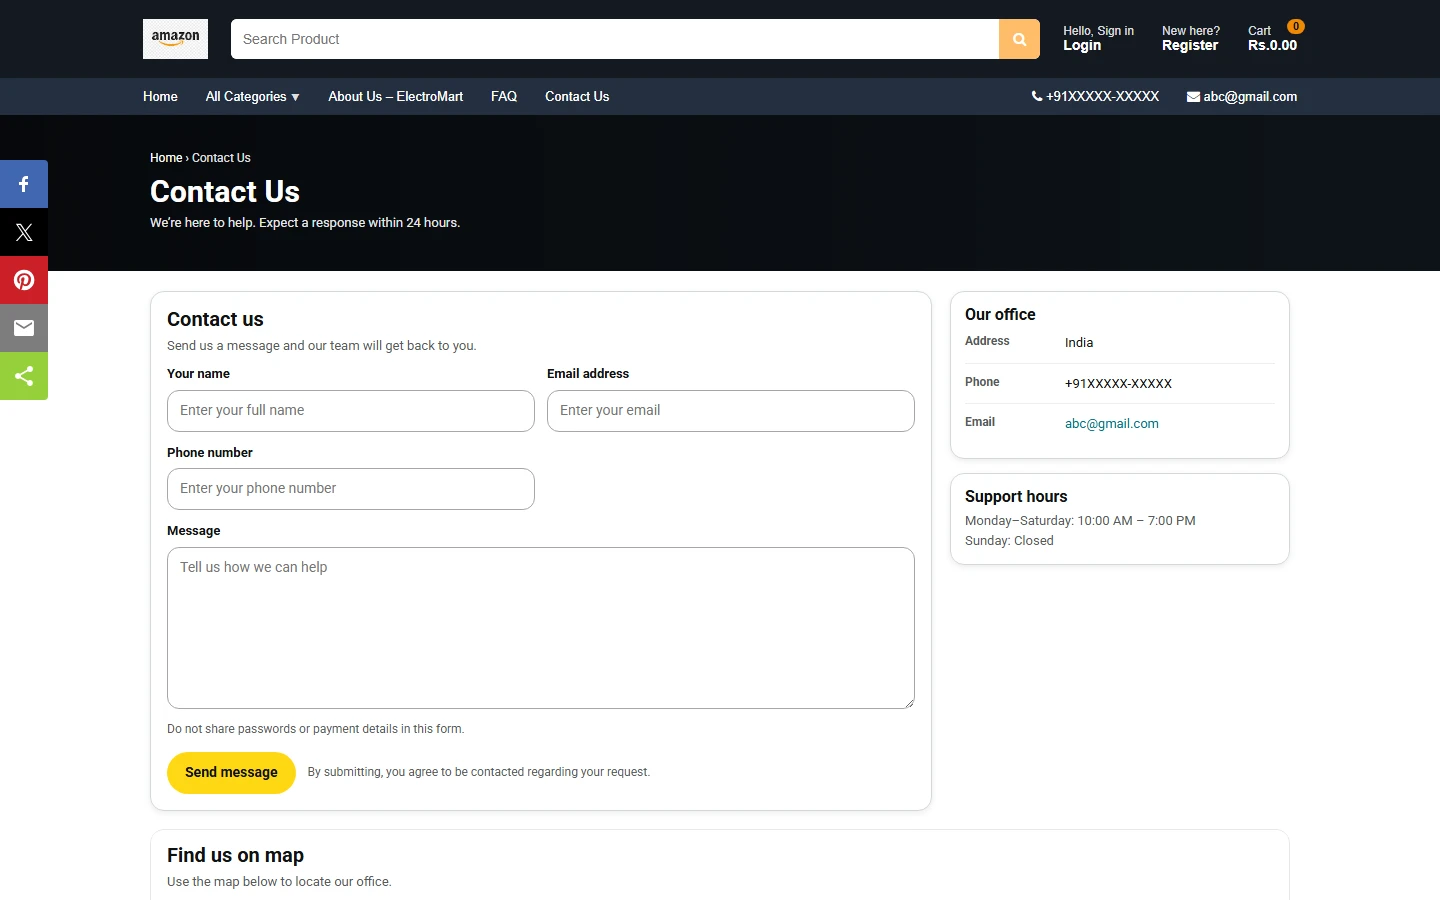The height and width of the screenshot is (900, 1440).
Task: Expand the All Categories dropdown
Action: pos(252,97)
